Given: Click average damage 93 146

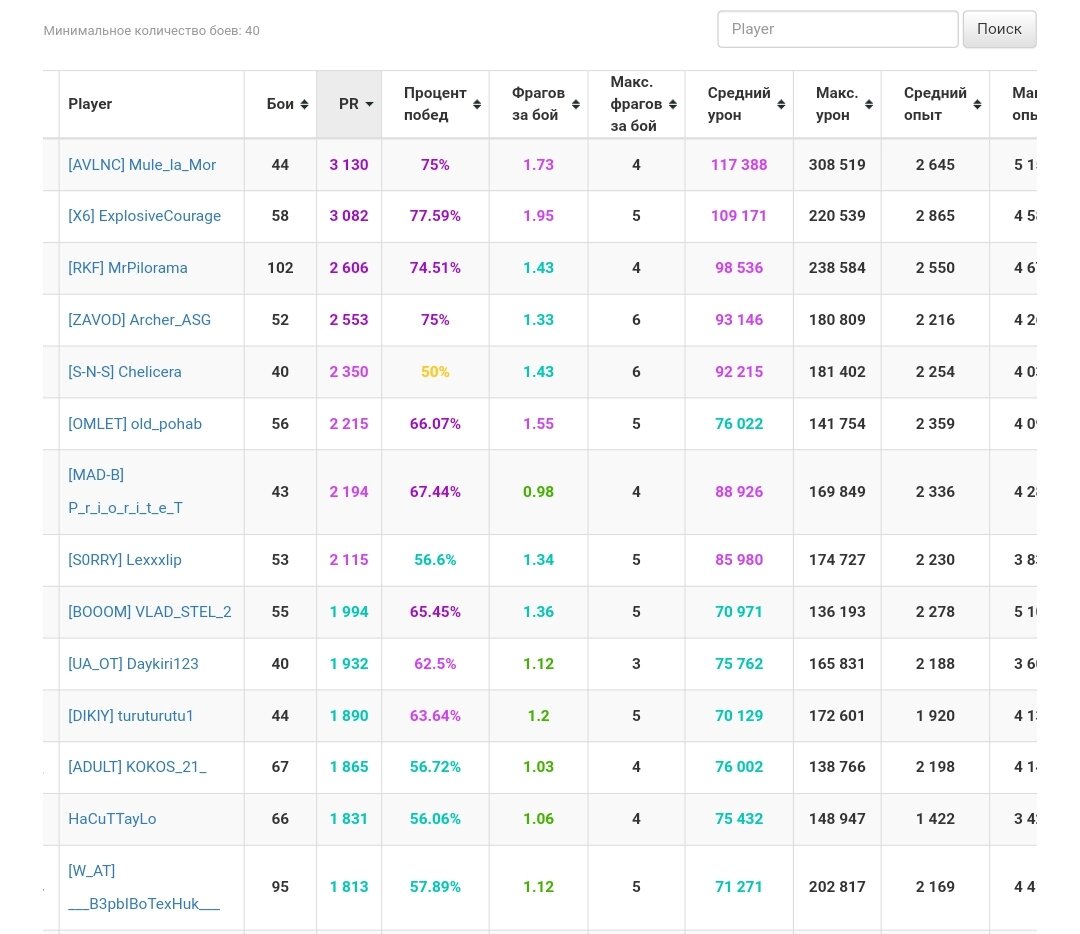Looking at the screenshot, I should (x=738, y=320).
